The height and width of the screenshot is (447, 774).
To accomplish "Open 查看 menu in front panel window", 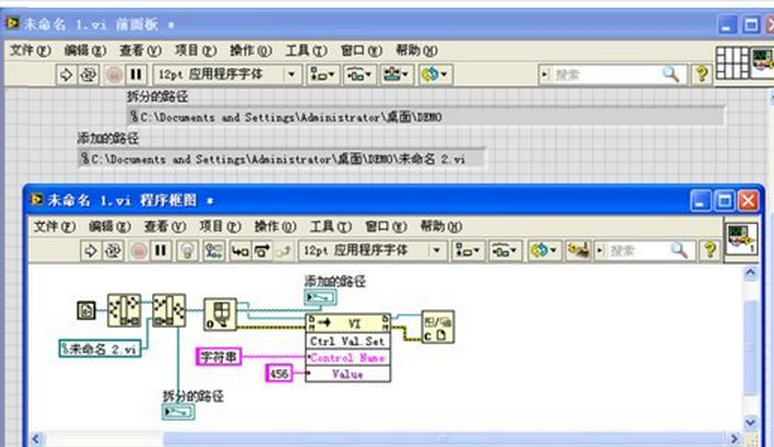I will click(140, 50).
